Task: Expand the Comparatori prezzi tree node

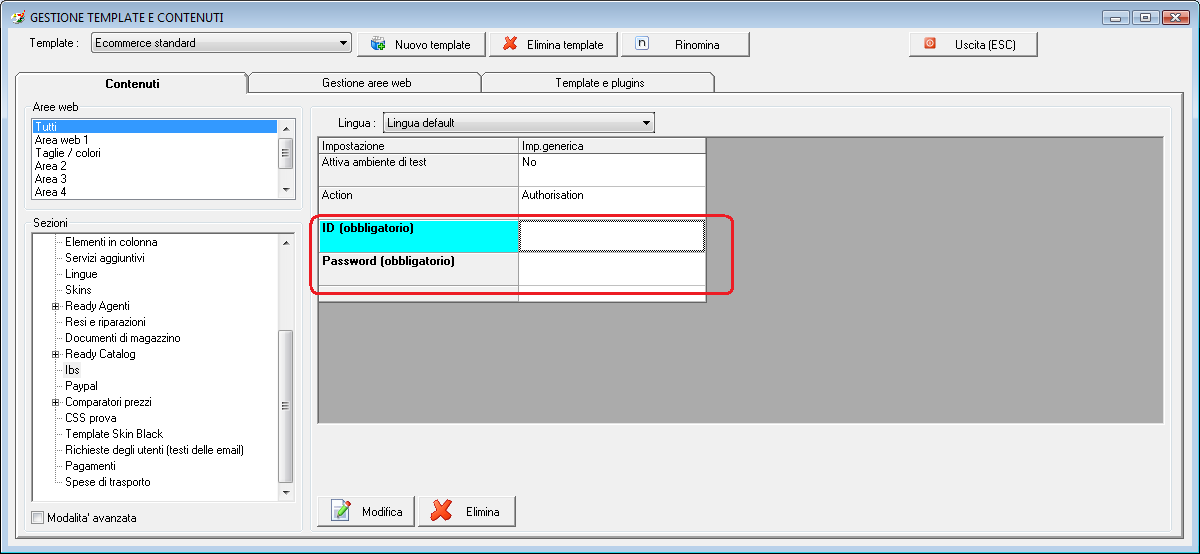Action: coord(56,402)
